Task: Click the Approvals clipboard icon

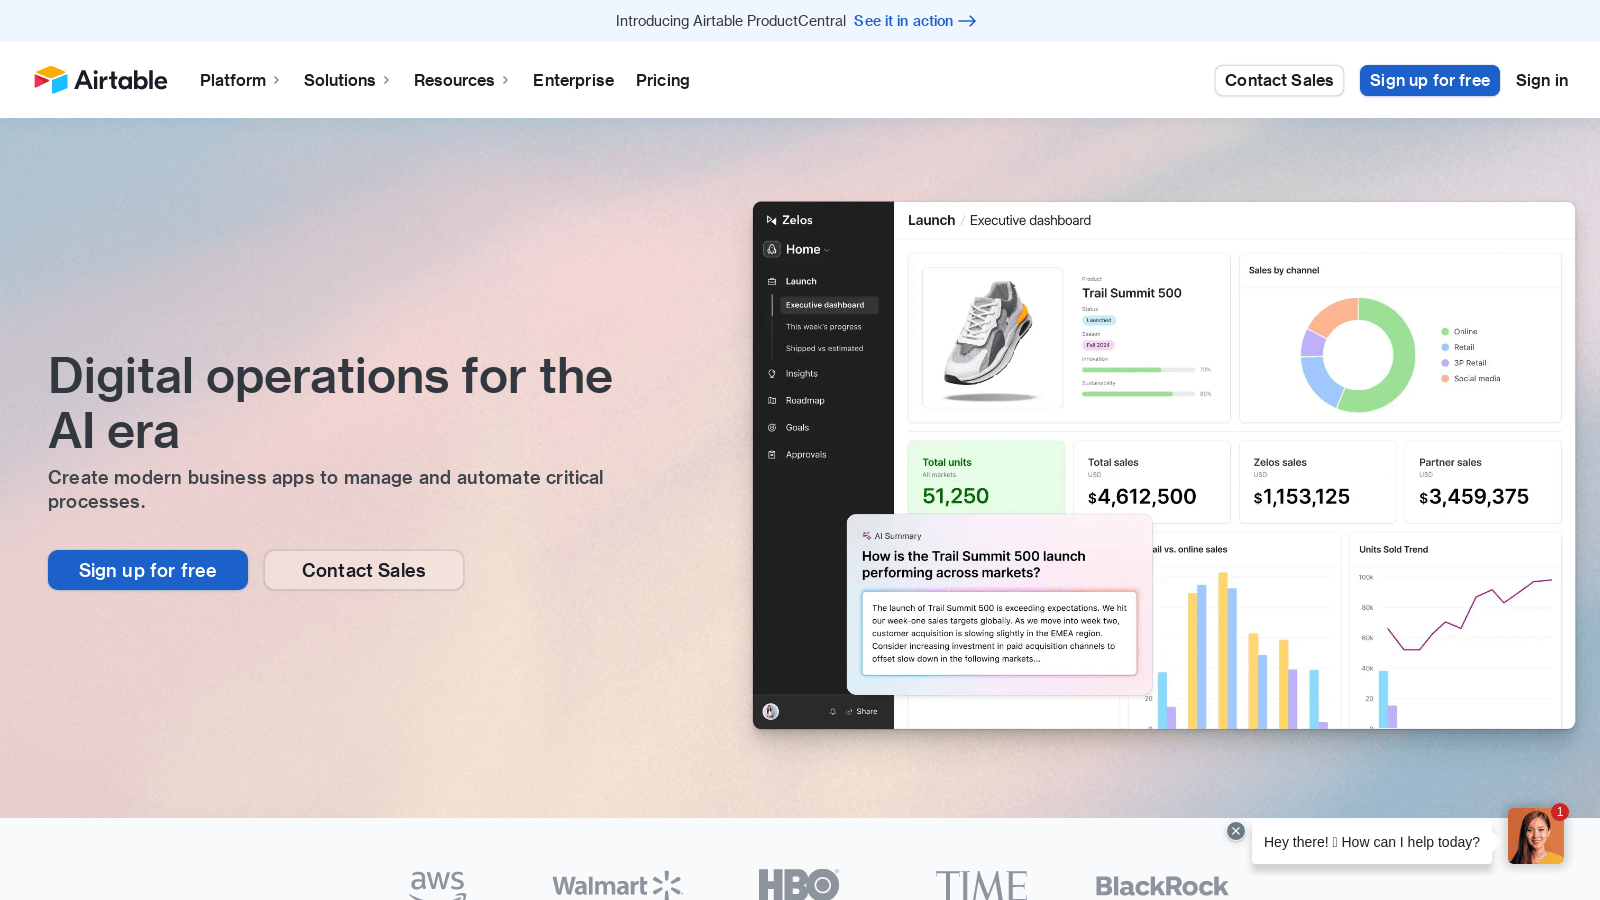Action: coord(772,455)
